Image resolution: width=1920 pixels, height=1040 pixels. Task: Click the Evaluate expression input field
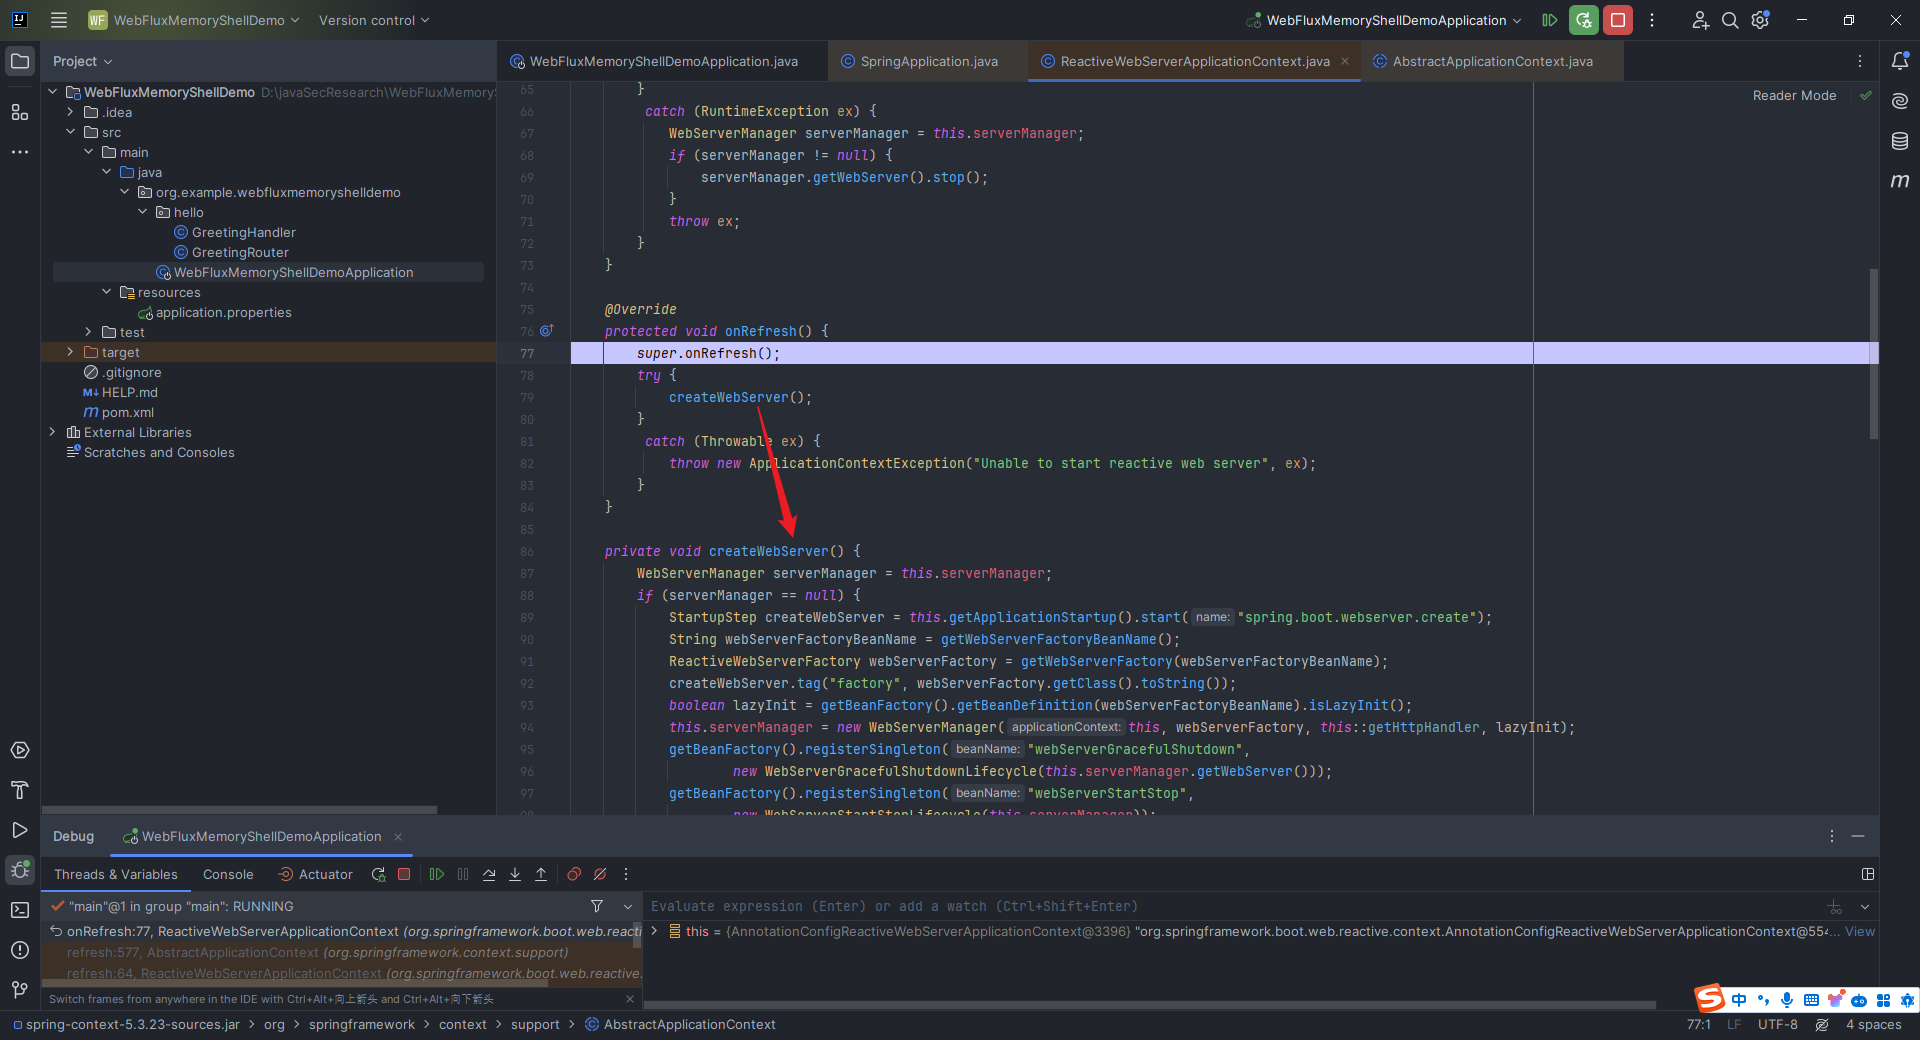click(x=1235, y=906)
